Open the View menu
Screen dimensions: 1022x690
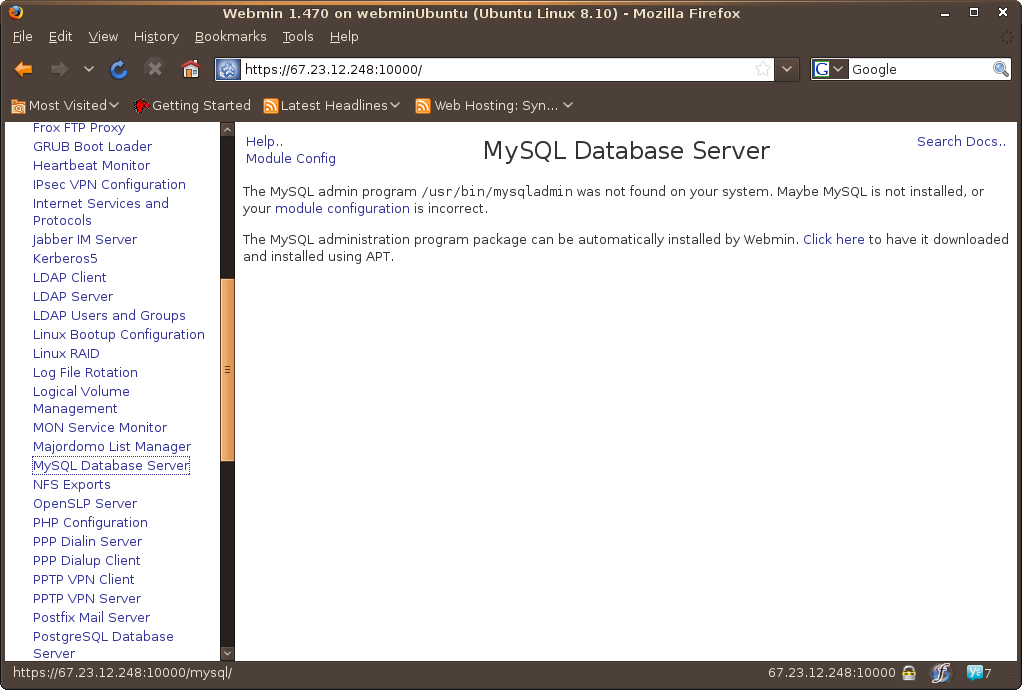[x=103, y=36]
